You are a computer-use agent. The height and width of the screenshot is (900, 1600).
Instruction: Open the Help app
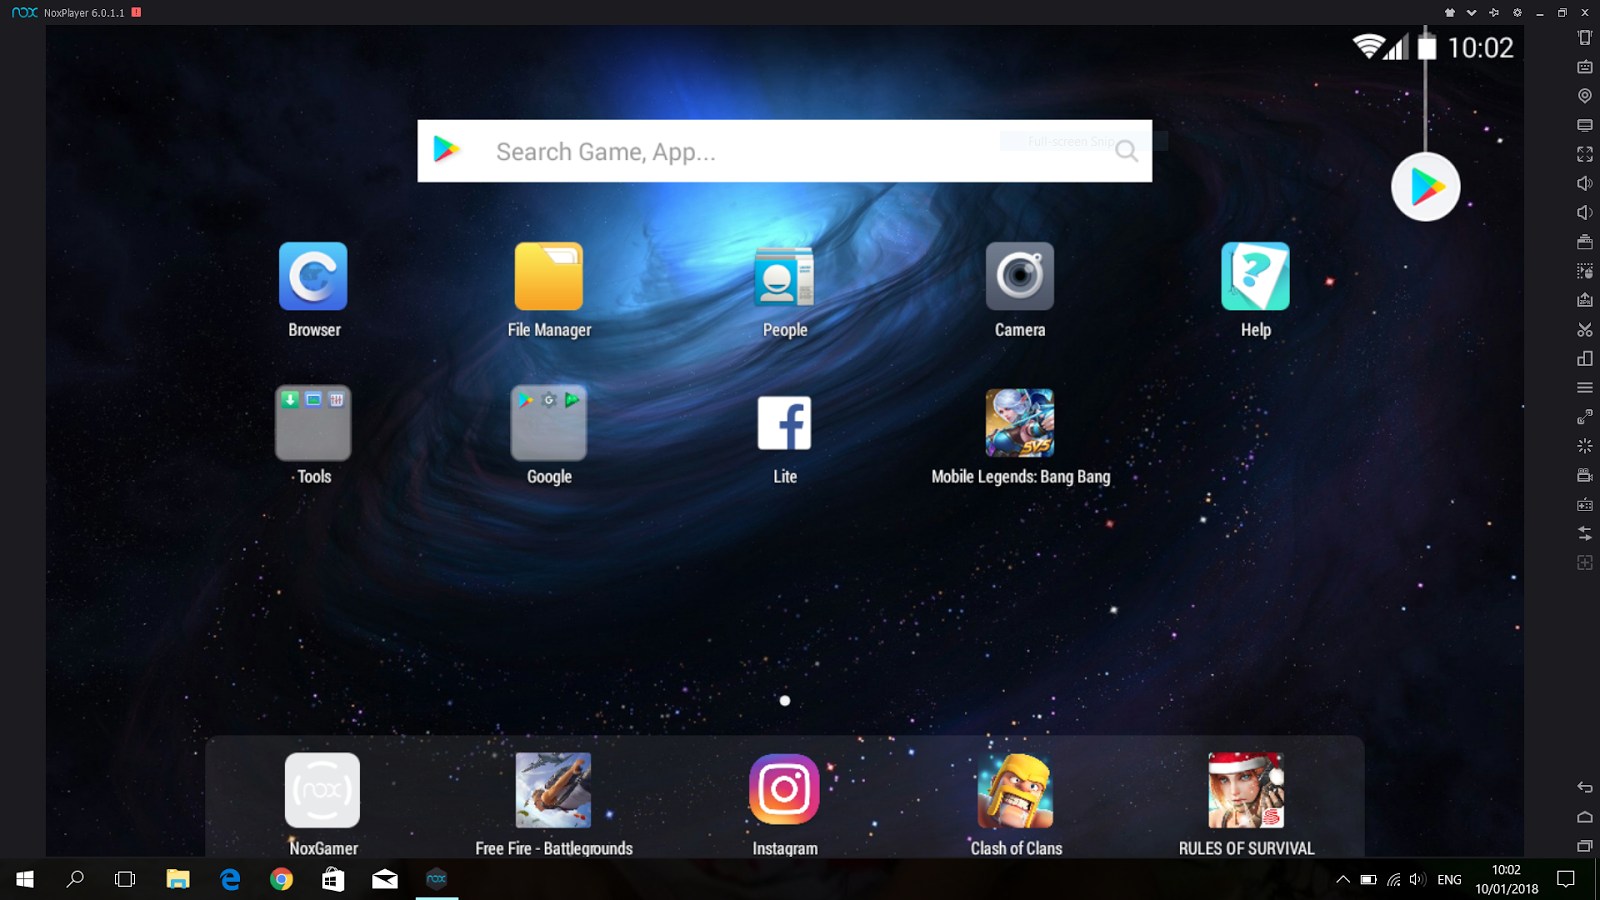point(1255,276)
